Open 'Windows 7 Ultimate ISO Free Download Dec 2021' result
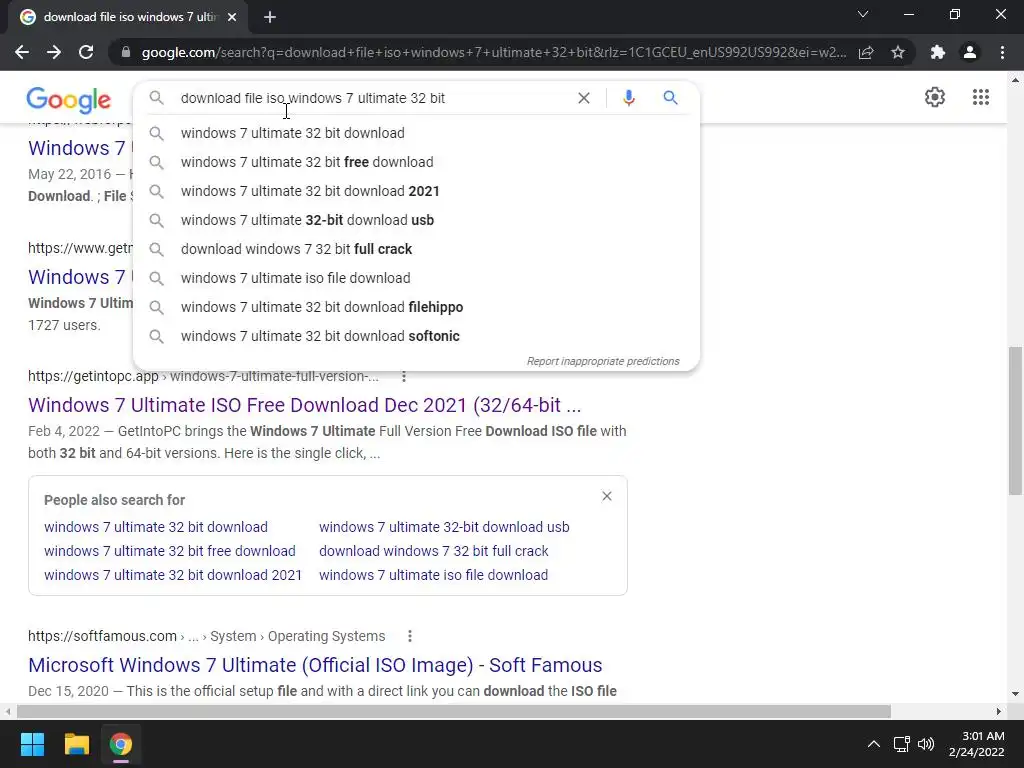 click(304, 405)
